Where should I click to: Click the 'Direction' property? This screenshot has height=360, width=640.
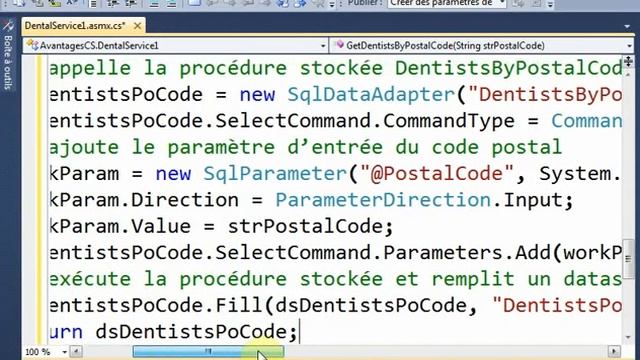(x=184, y=200)
